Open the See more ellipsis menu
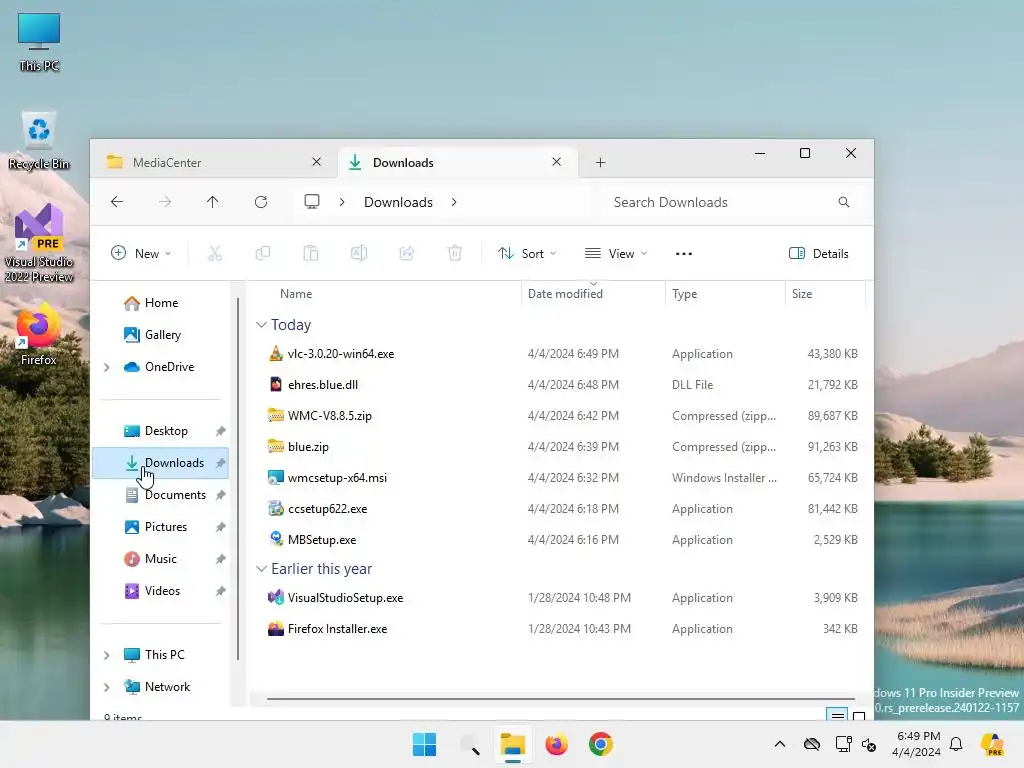This screenshot has width=1024, height=768. pyautogui.click(x=684, y=253)
